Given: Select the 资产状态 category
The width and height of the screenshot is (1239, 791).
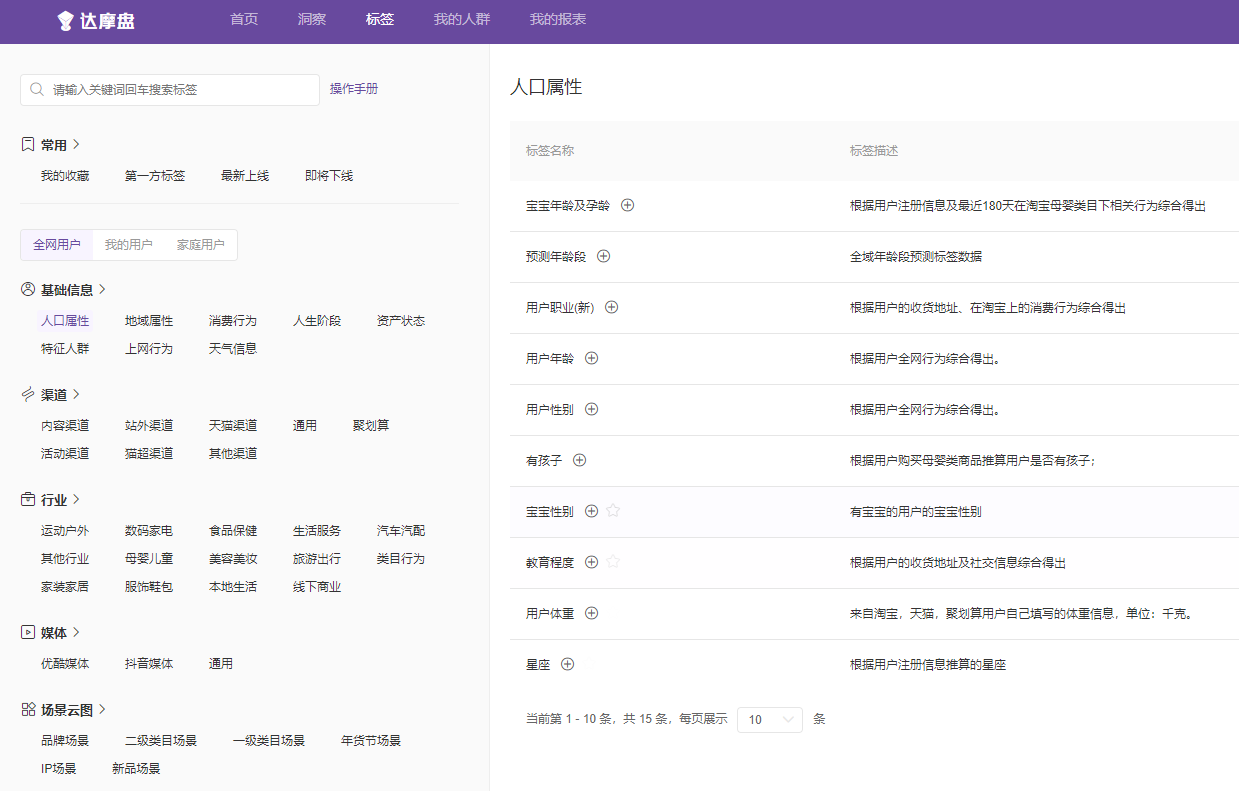Looking at the screenshot, I should 401,321.
